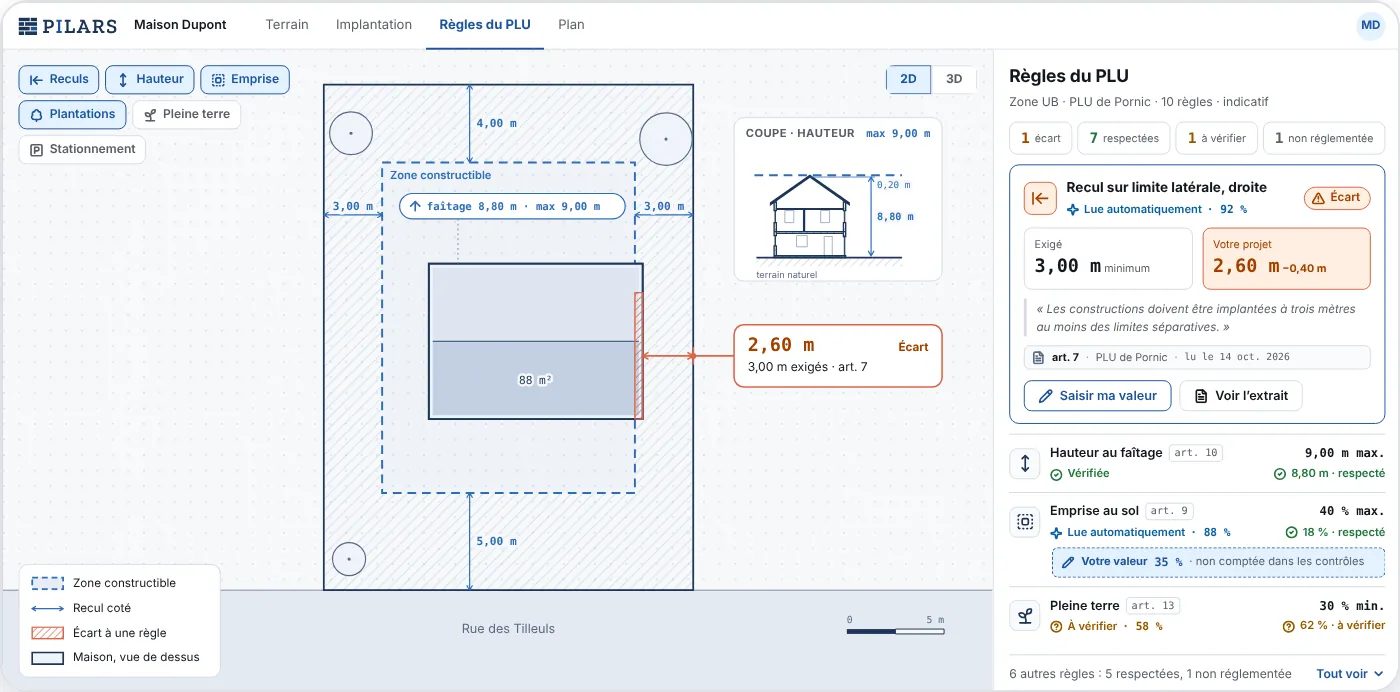The height and width of the screenshot is (692, 1400).
Task: Open the MD user avatar menu
Action: (1370, 25)
